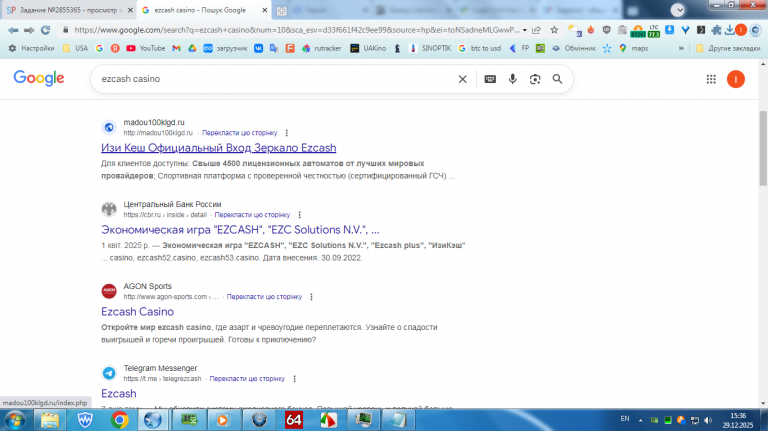
Task: Click the share page icon in address bar
Action: pos(537,30)
